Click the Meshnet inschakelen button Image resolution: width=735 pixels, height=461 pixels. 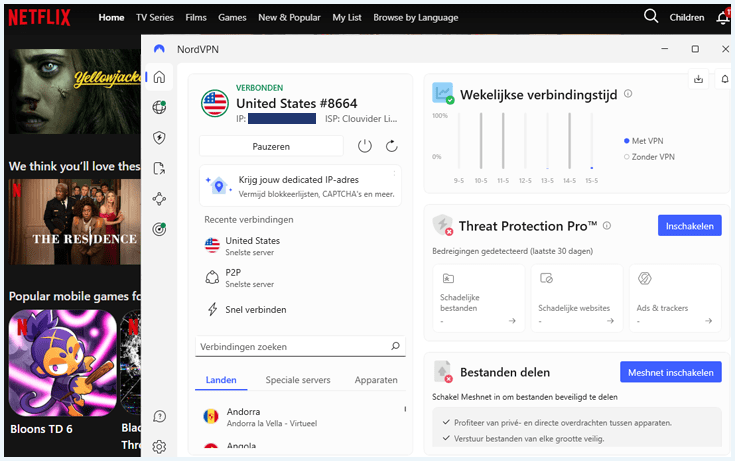click(671, 372)
